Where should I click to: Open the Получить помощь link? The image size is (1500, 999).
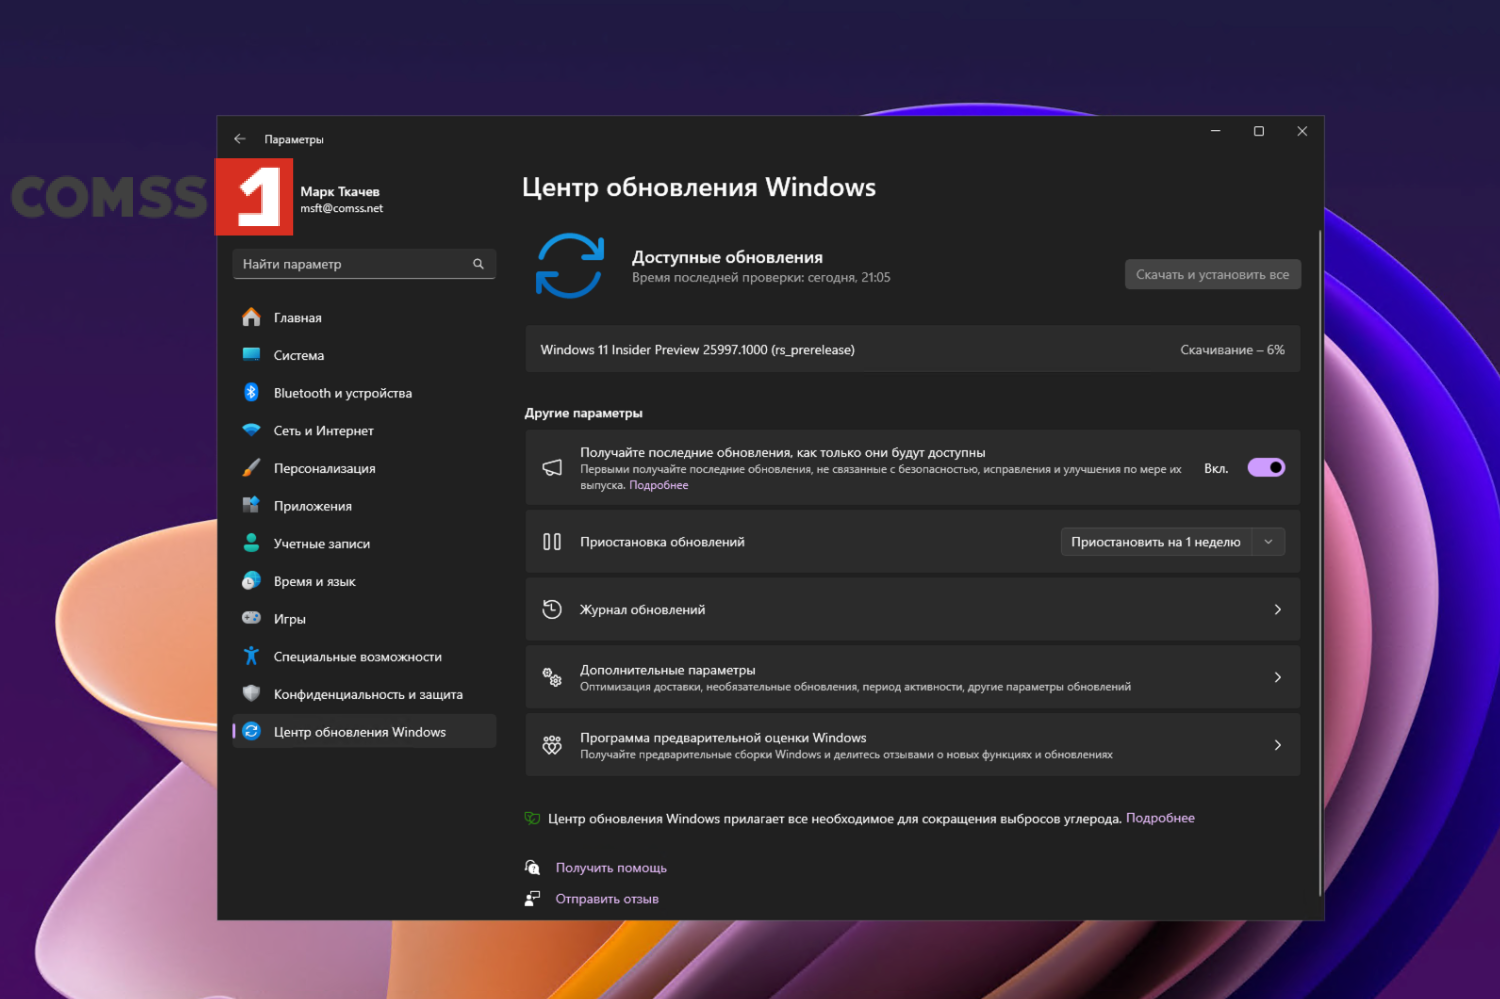(611, 867)
